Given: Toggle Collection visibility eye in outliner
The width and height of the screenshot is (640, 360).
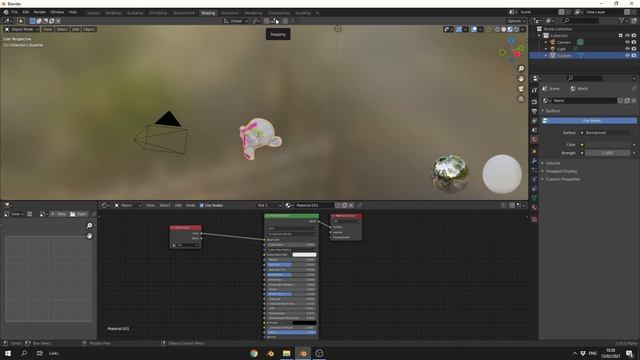Looking at the screenshot, I should click(x=627, y=36).
